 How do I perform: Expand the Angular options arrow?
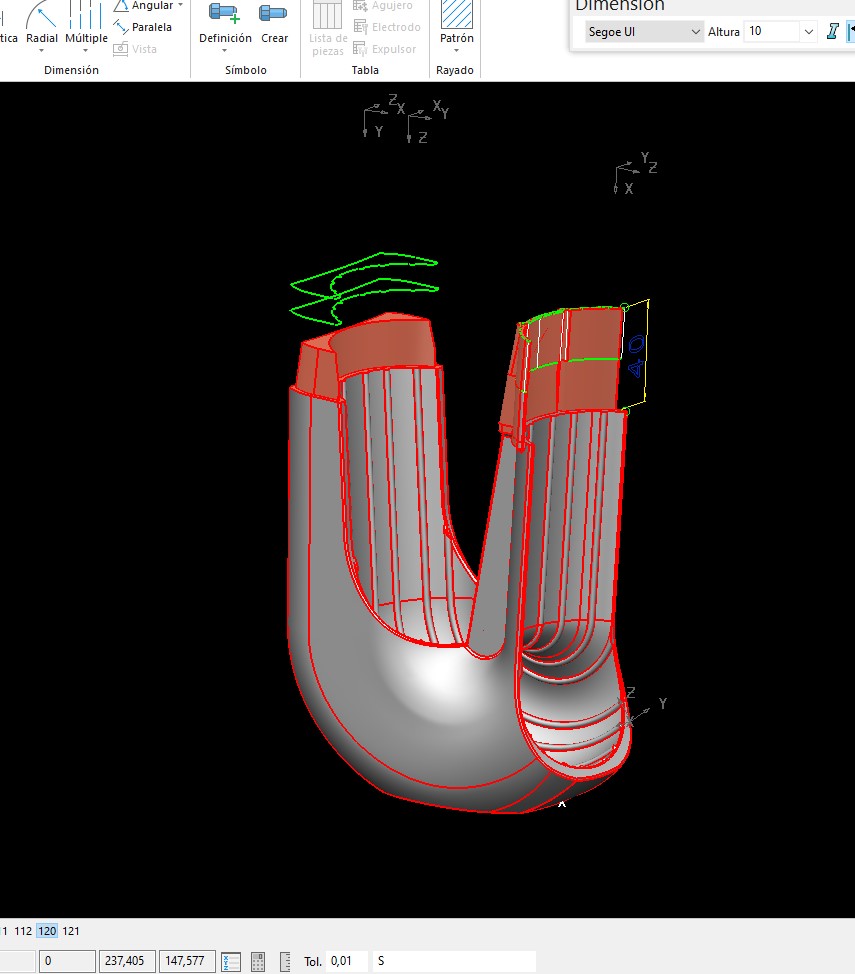coord(180,5)
